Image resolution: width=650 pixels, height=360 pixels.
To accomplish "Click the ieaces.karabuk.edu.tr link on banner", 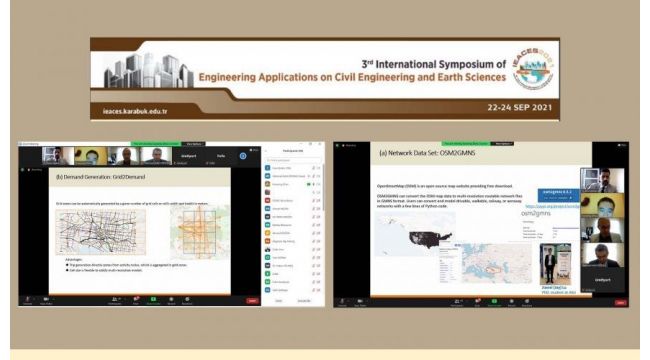I will (135, 111).
